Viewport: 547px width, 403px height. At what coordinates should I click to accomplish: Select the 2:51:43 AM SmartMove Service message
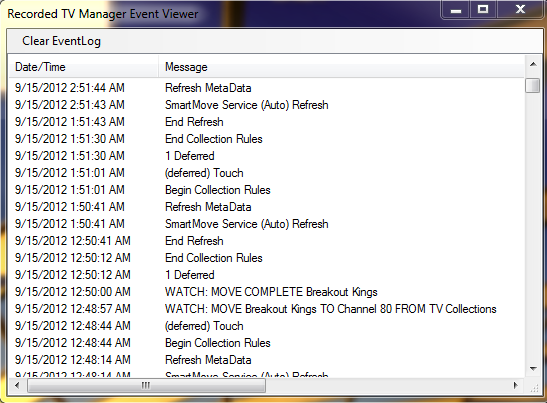(x=247, y=105)
